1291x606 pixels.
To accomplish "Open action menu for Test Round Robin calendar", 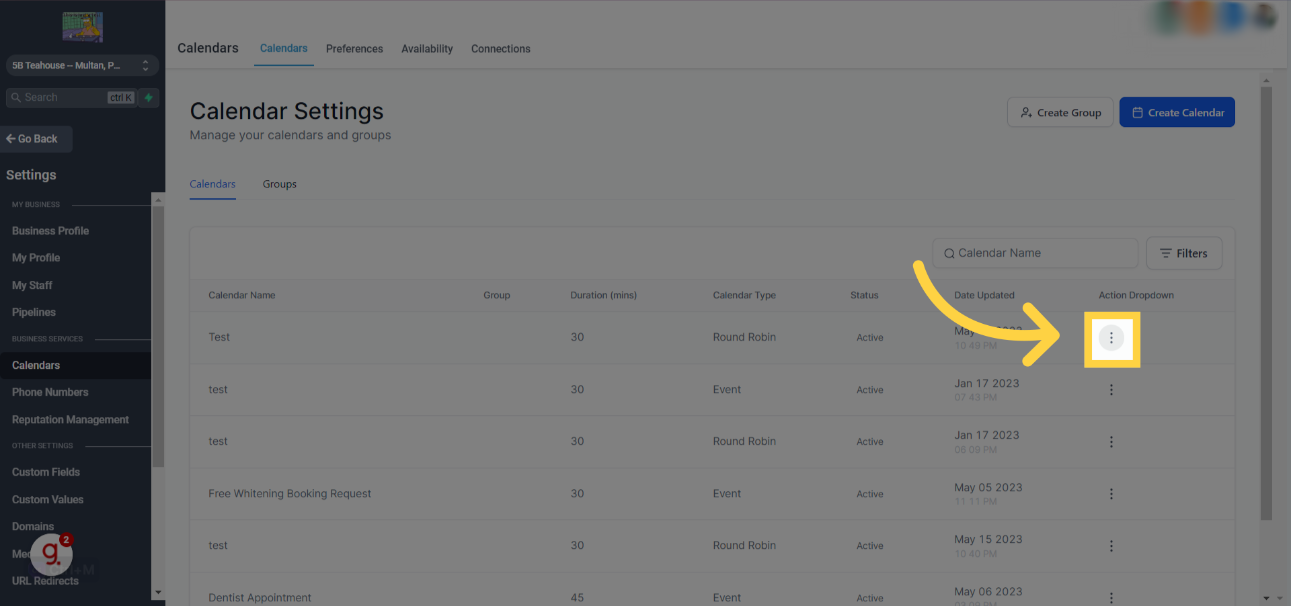I will click(1111, 338).
